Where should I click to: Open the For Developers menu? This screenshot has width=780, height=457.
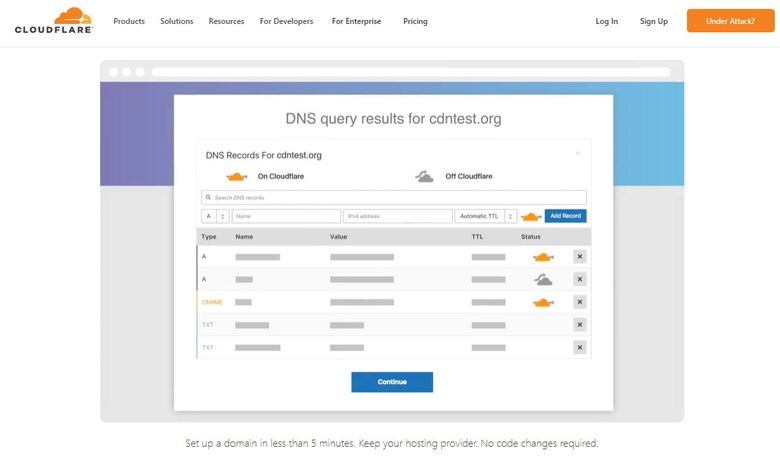click(x=287, y=21)
